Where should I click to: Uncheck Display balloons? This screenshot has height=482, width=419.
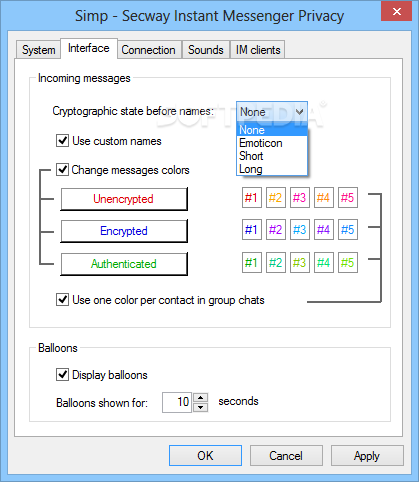pos(62,375)
